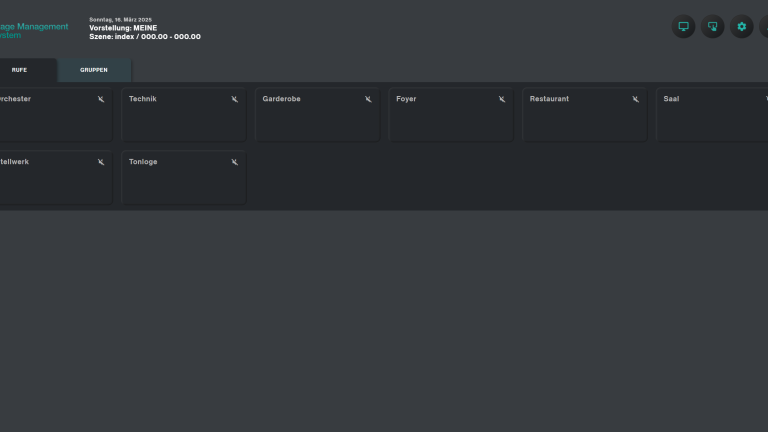Image resolution: width=768 pixels, height=432 pixels.
Task: Click mute icon on Orchester card
Action: point(101,99)
